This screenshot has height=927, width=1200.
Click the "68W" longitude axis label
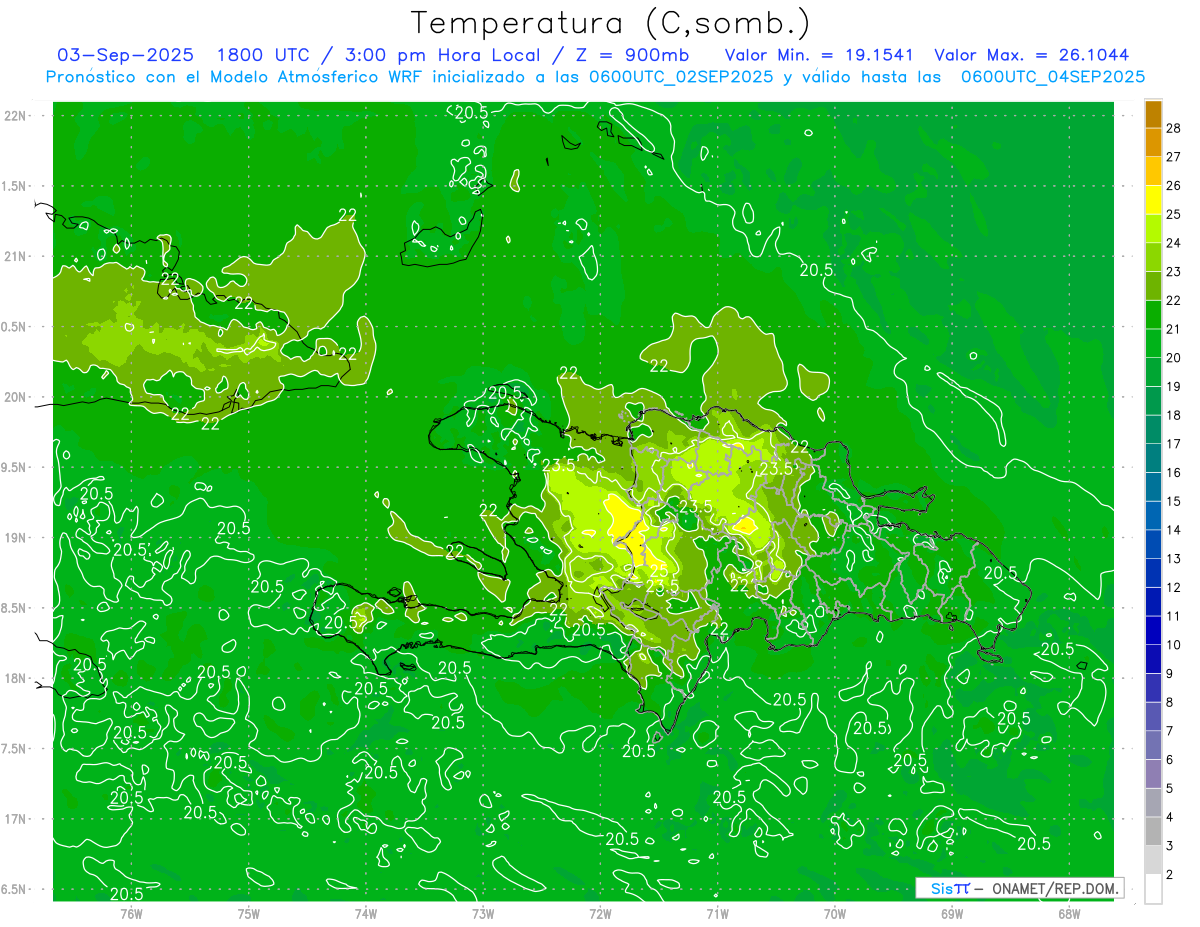(1069, 913)
